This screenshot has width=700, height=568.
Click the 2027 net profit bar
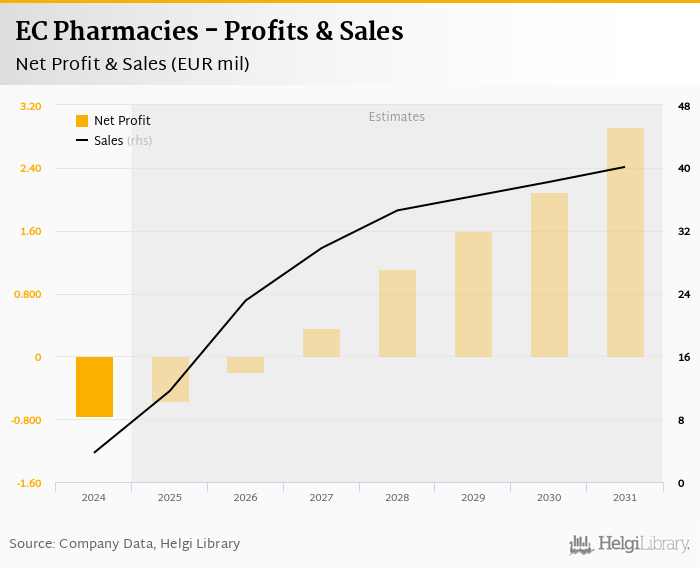tap(321, 343)
